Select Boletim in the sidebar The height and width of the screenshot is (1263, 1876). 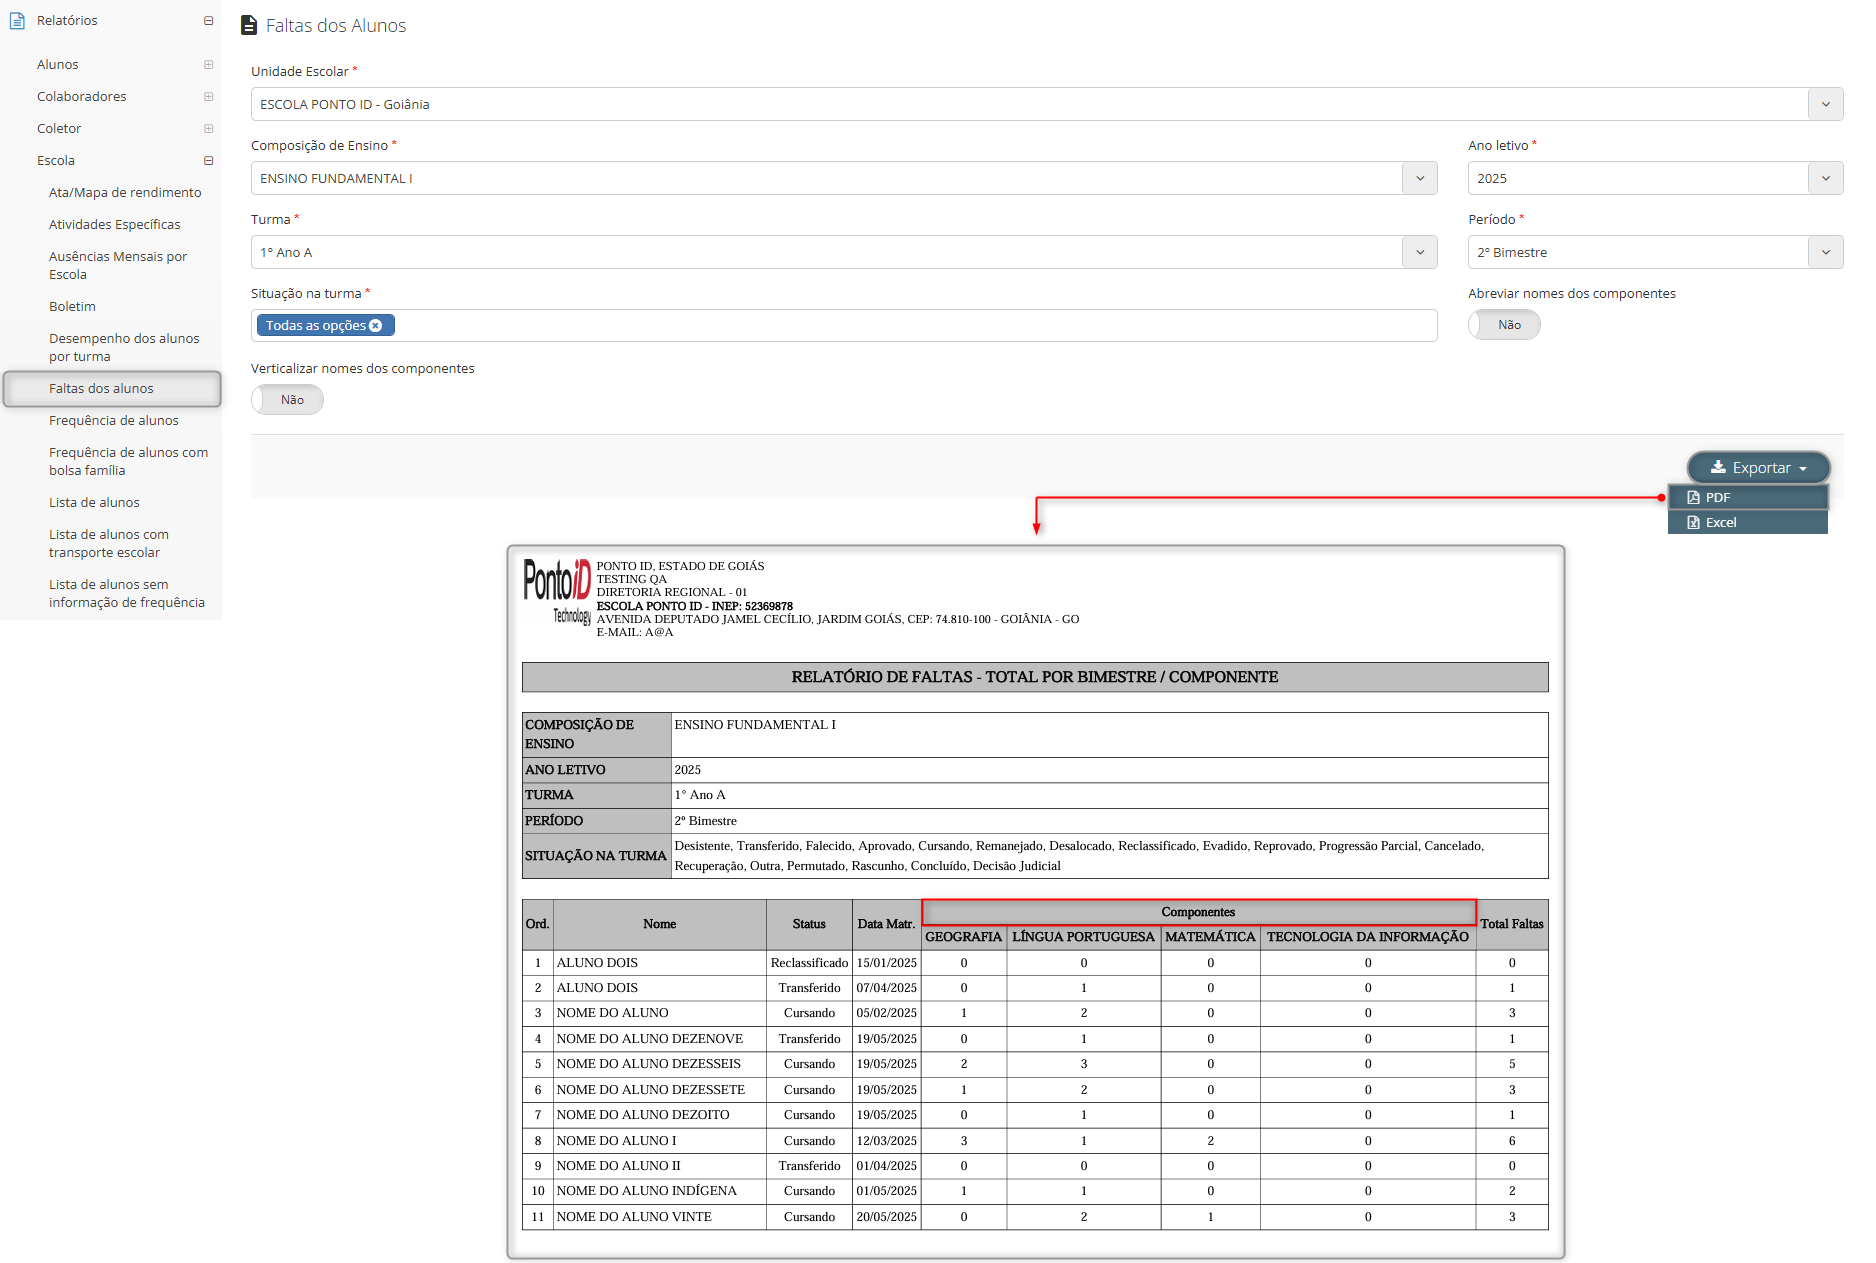tap(72, 307)
